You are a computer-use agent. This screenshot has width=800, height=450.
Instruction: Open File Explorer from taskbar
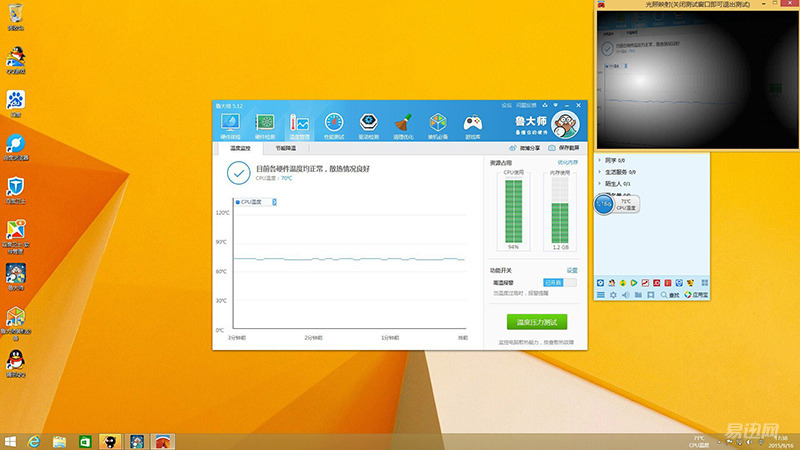pyautogui.click(x=59, y=441)
